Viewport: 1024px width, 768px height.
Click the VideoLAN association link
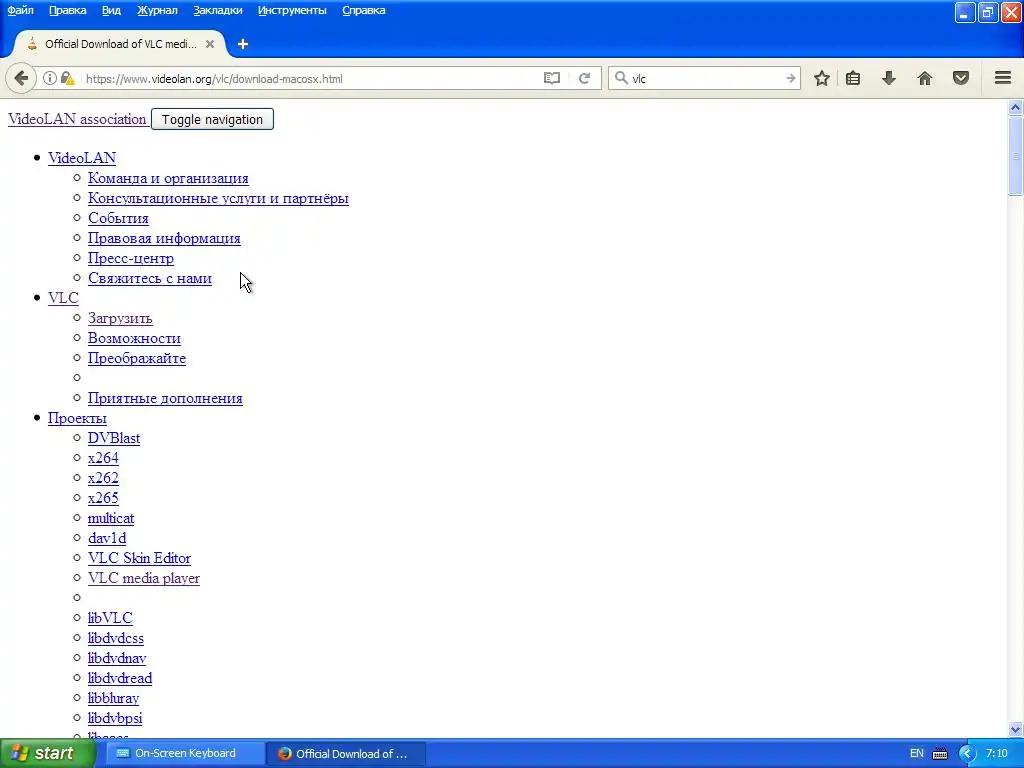coord(77,119)
